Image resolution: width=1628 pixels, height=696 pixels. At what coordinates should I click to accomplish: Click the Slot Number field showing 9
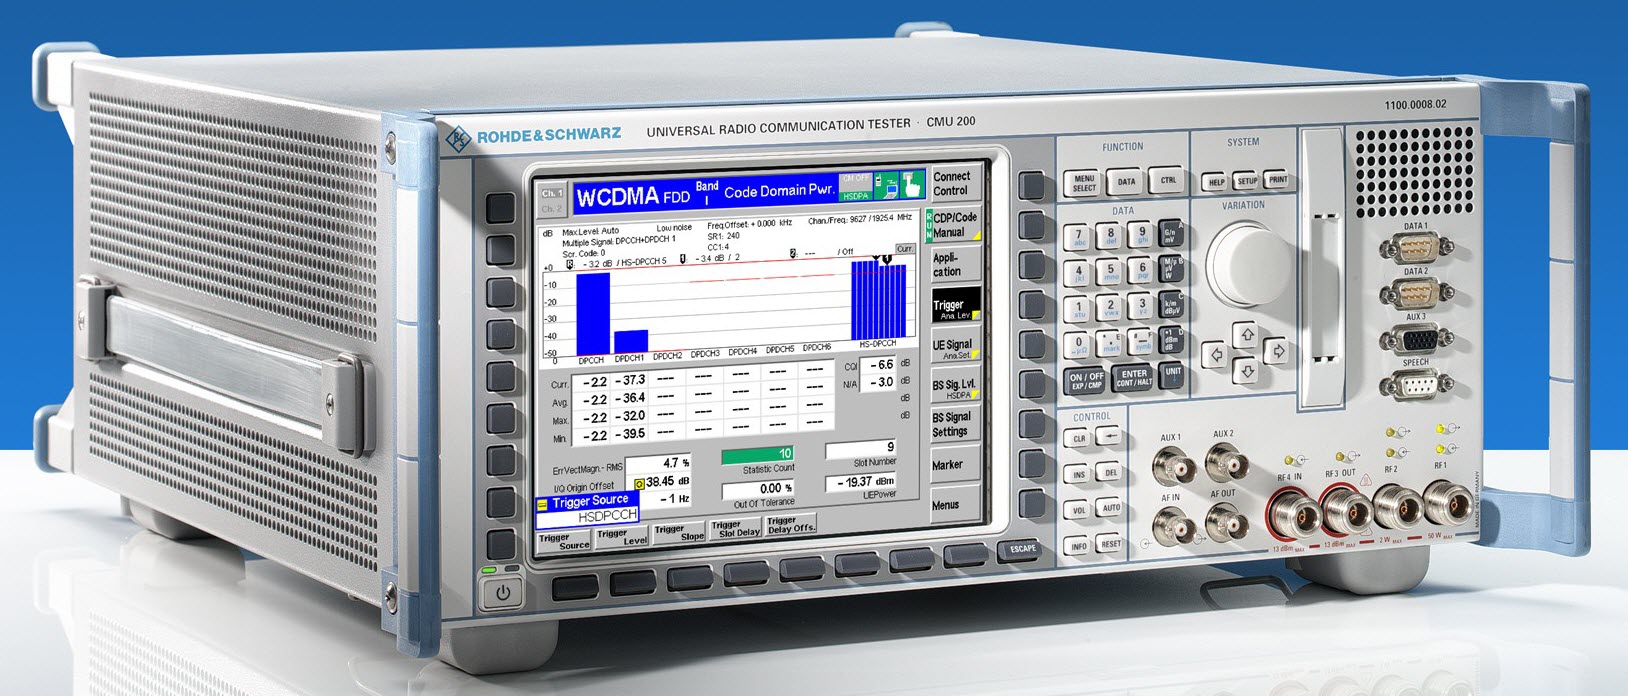tap(860, 448)
